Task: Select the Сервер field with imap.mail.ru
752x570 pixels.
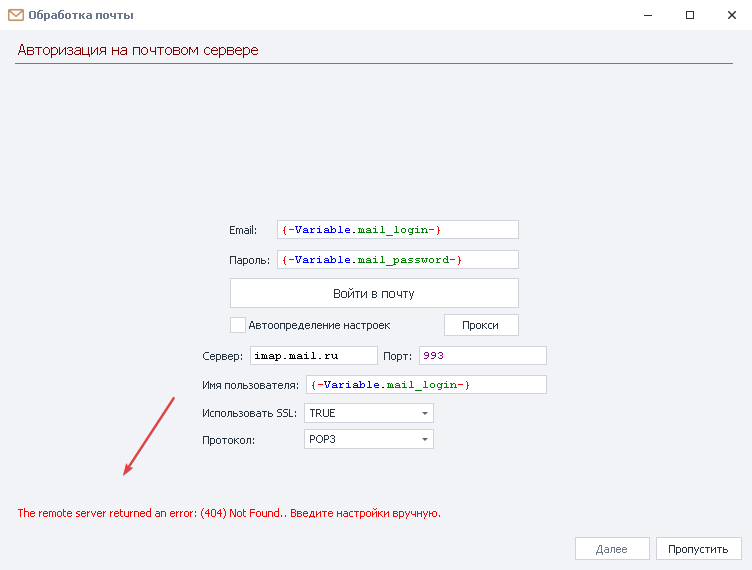Action: [313, 356]
